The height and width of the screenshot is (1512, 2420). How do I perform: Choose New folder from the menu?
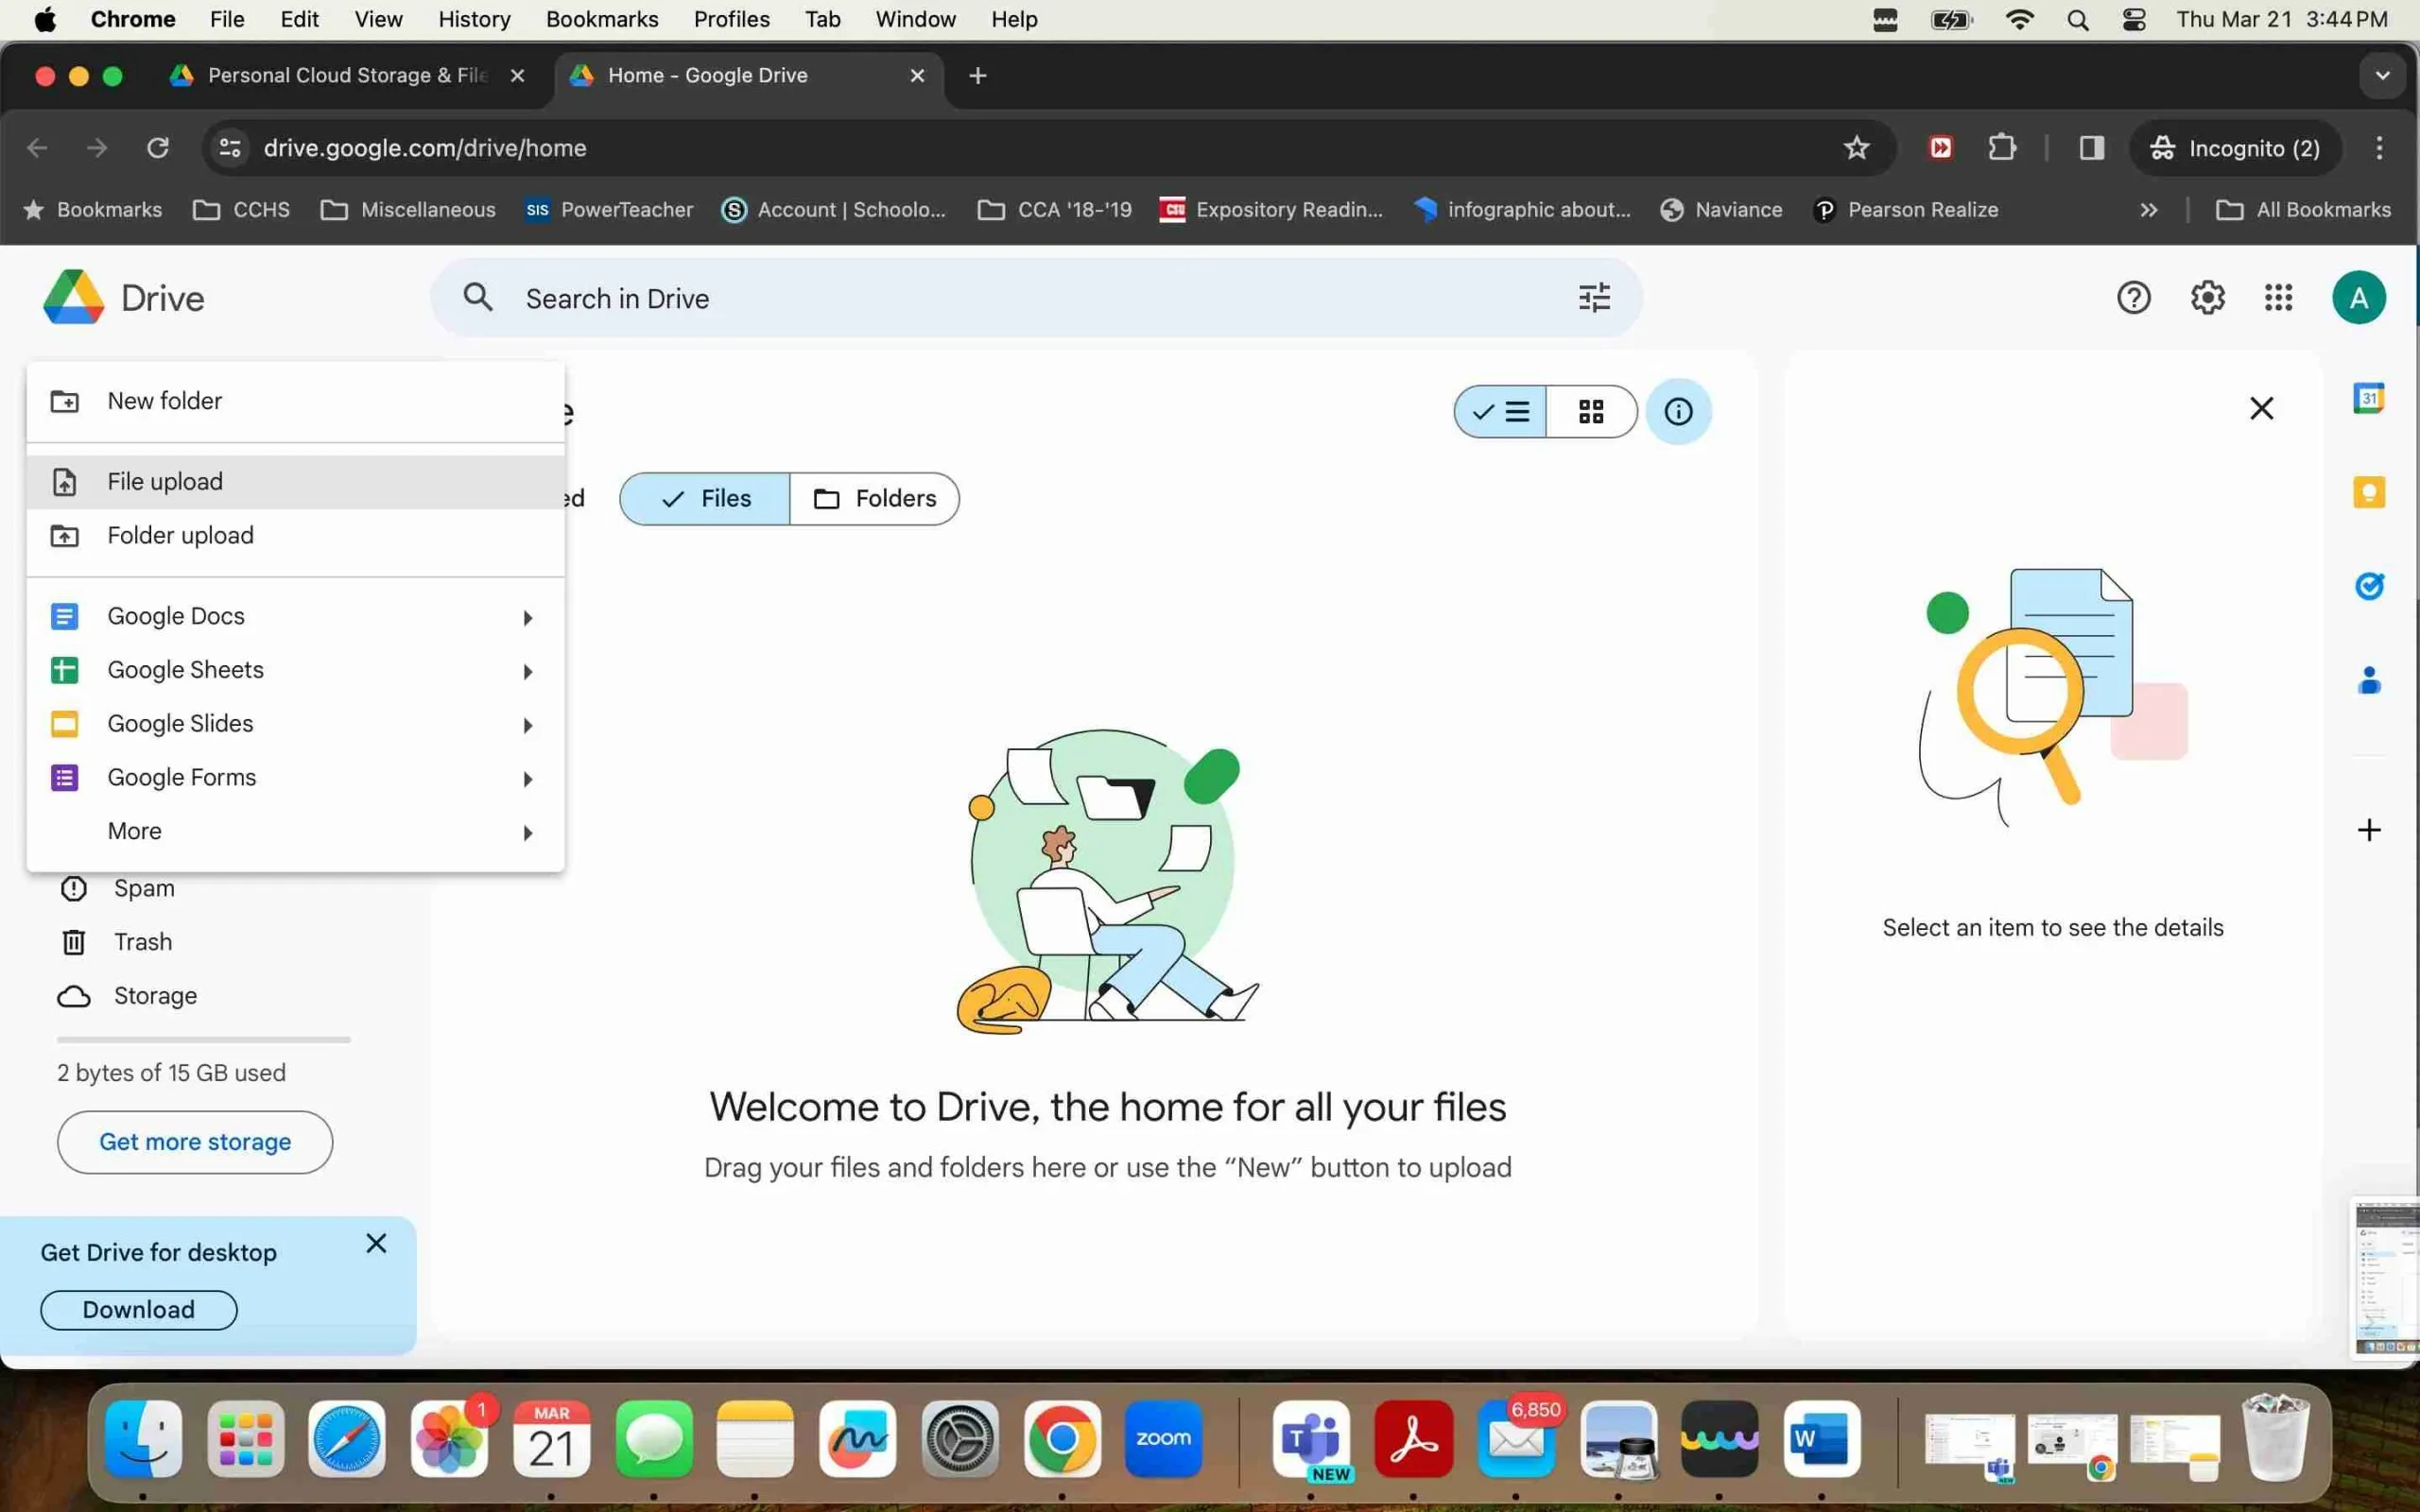tap(295, 401)
